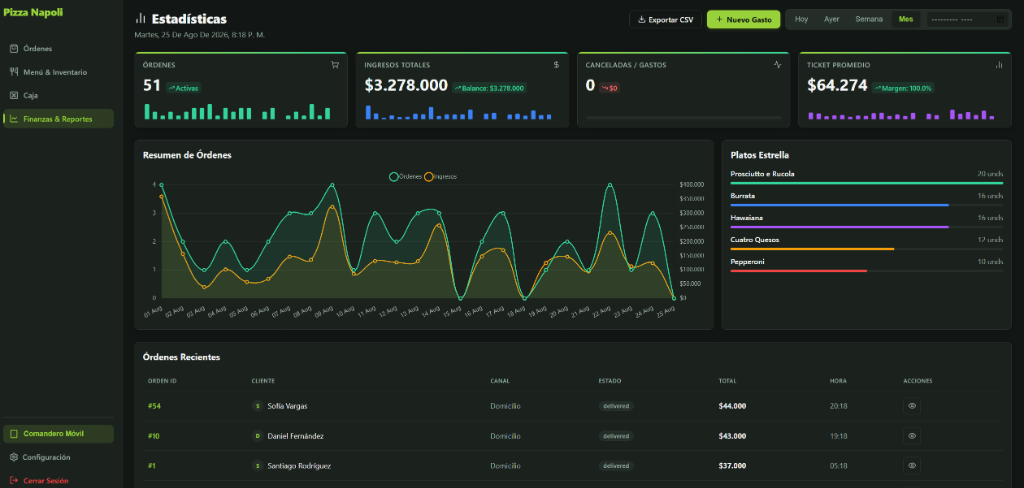Click the Activas badge

click(184, 88)
